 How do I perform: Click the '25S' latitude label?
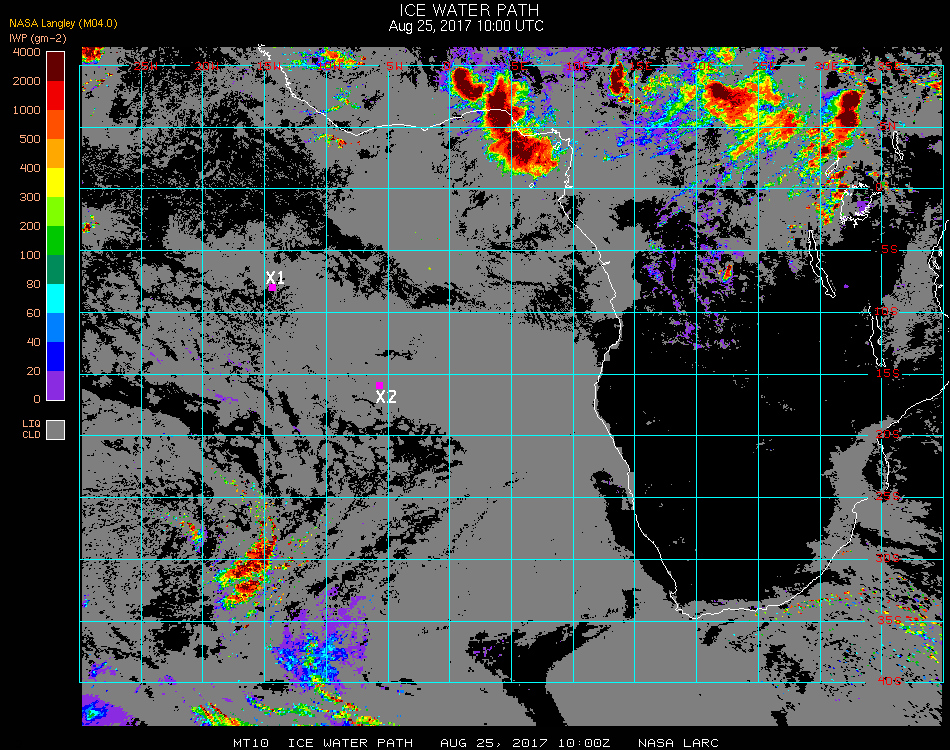point(888,497)
